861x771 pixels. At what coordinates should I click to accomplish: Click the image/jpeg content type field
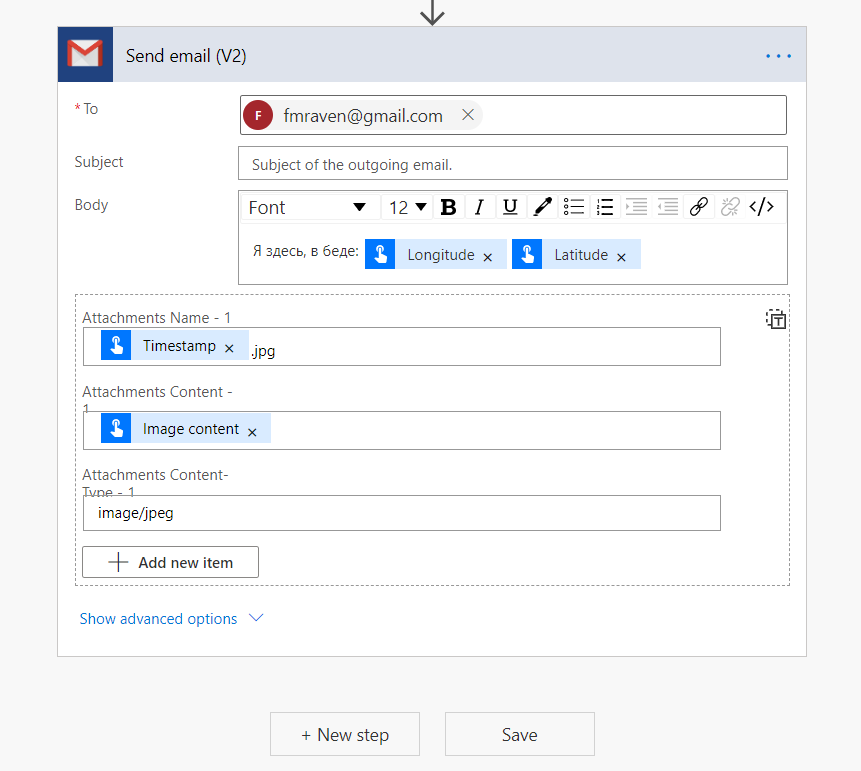click(x=402, y=513)
